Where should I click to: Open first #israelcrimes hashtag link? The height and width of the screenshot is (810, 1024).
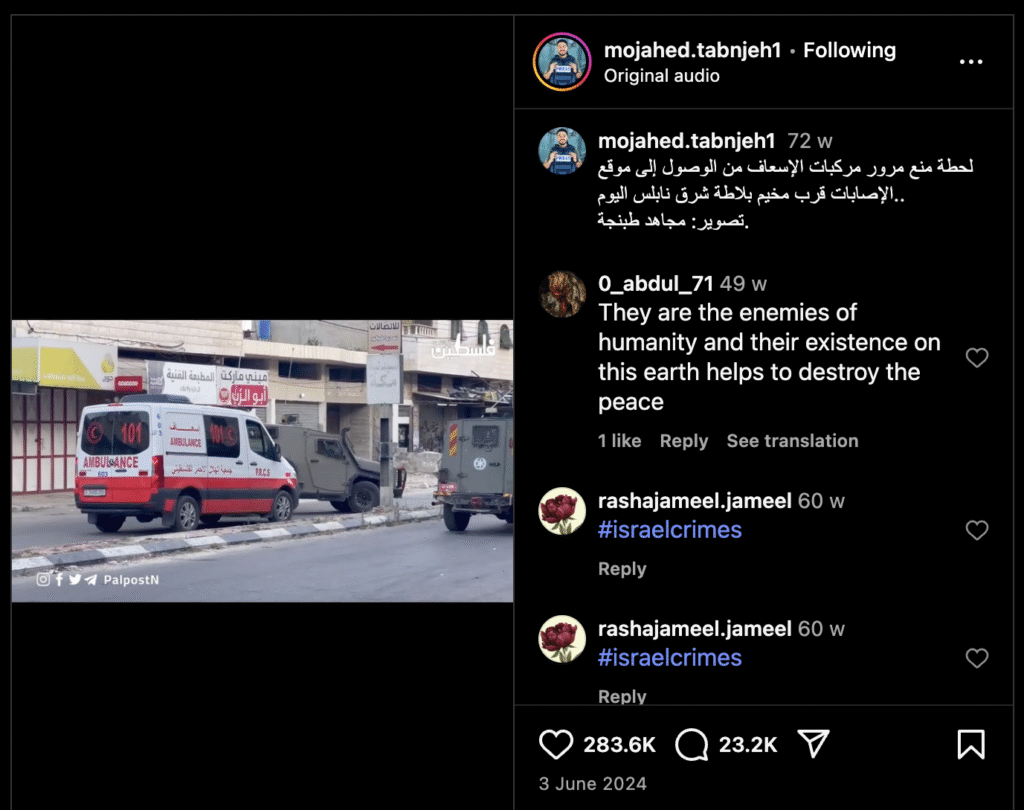click(670, 530)
